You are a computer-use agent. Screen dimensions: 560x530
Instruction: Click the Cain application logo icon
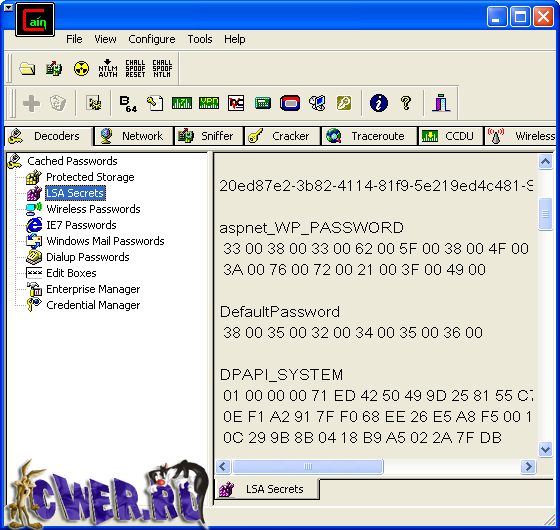(x=35, y=20)
